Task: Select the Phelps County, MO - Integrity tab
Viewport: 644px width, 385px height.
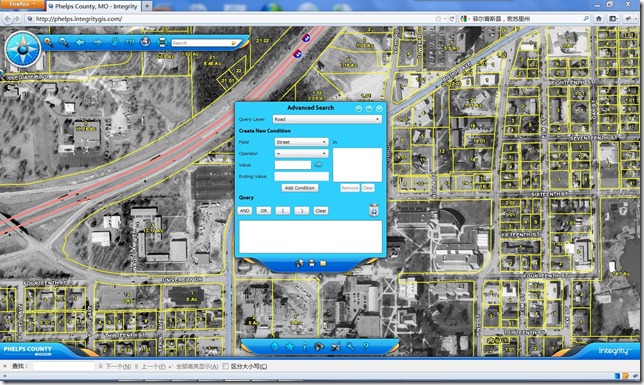Action: pos(93,6)
